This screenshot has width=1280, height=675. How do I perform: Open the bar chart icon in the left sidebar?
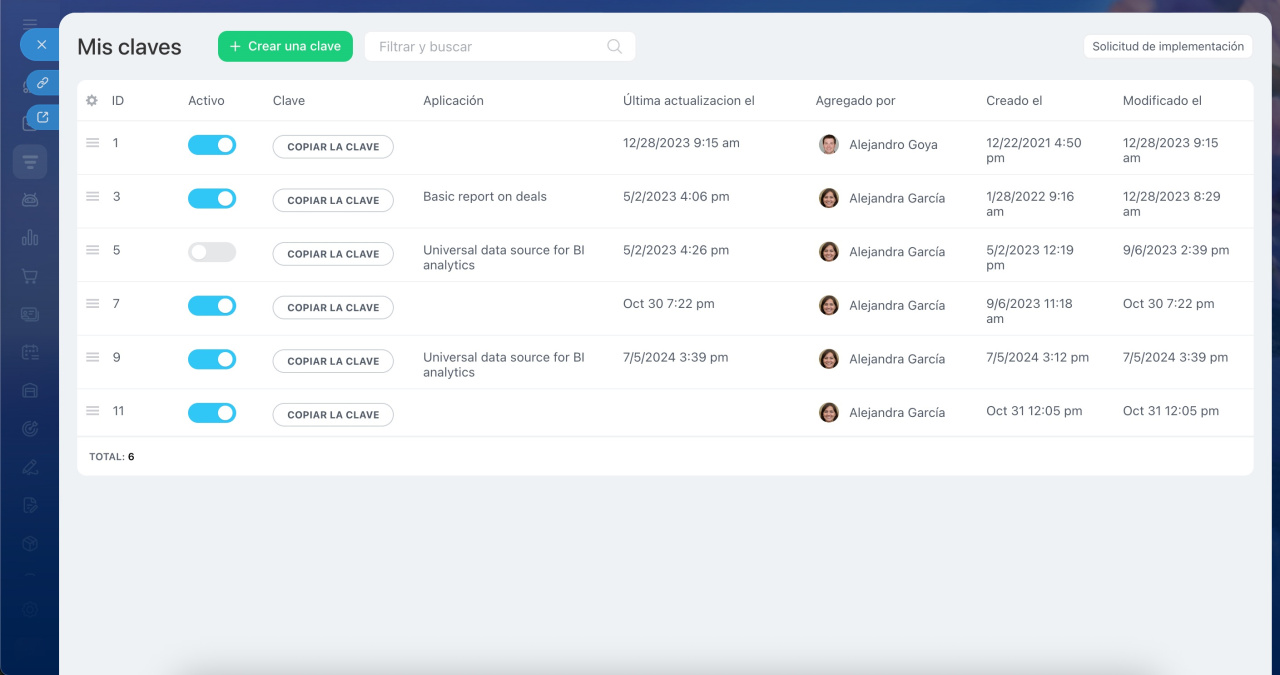[x=30, y=238]
